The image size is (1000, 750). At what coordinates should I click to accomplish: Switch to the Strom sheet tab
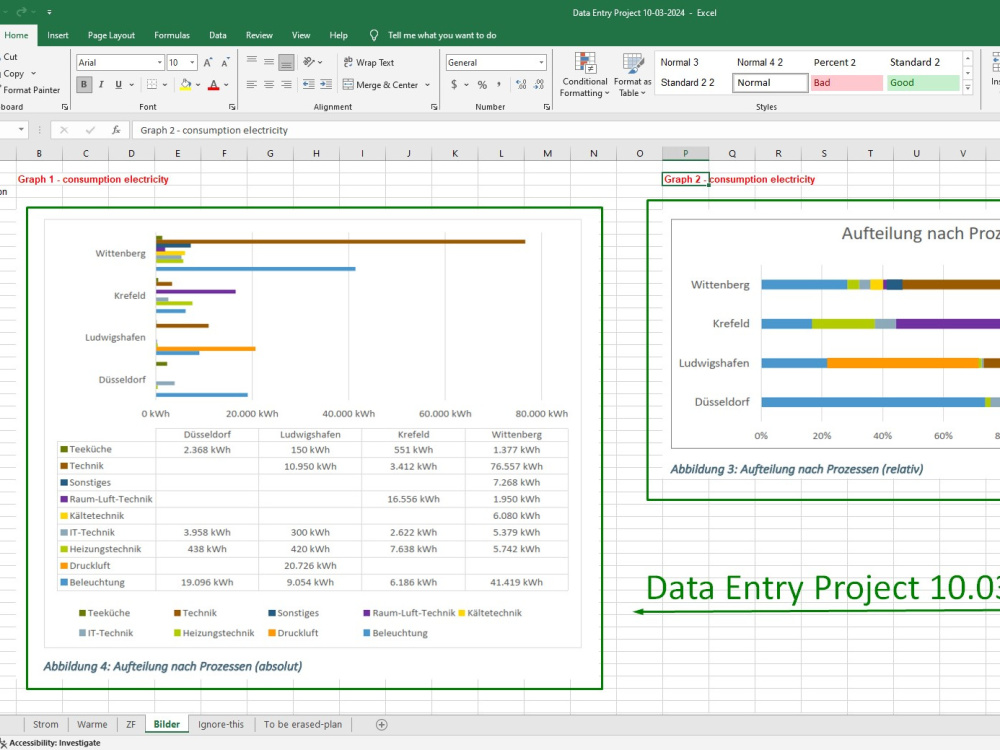click(45, 724)
